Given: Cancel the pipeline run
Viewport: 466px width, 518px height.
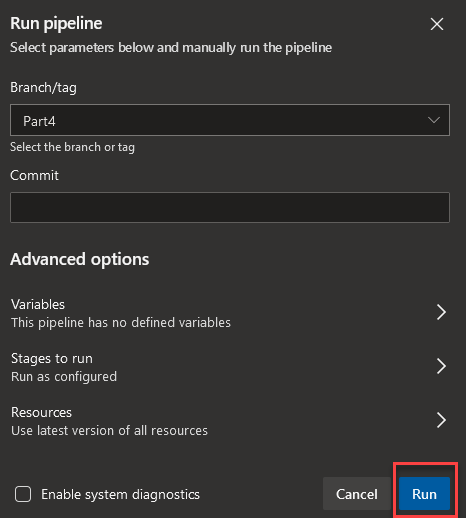Looking at the screenshot, I should (357, 494).
